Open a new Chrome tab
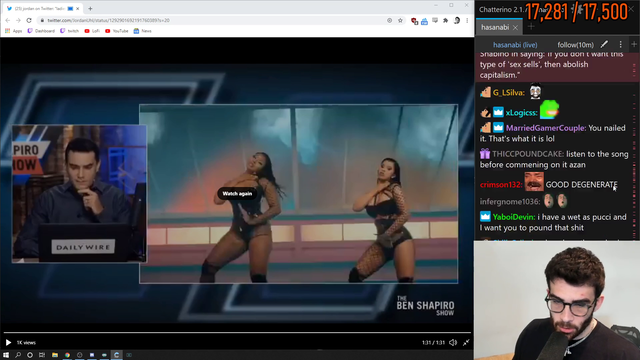640x360 pixels. click(x=90, y=8)
